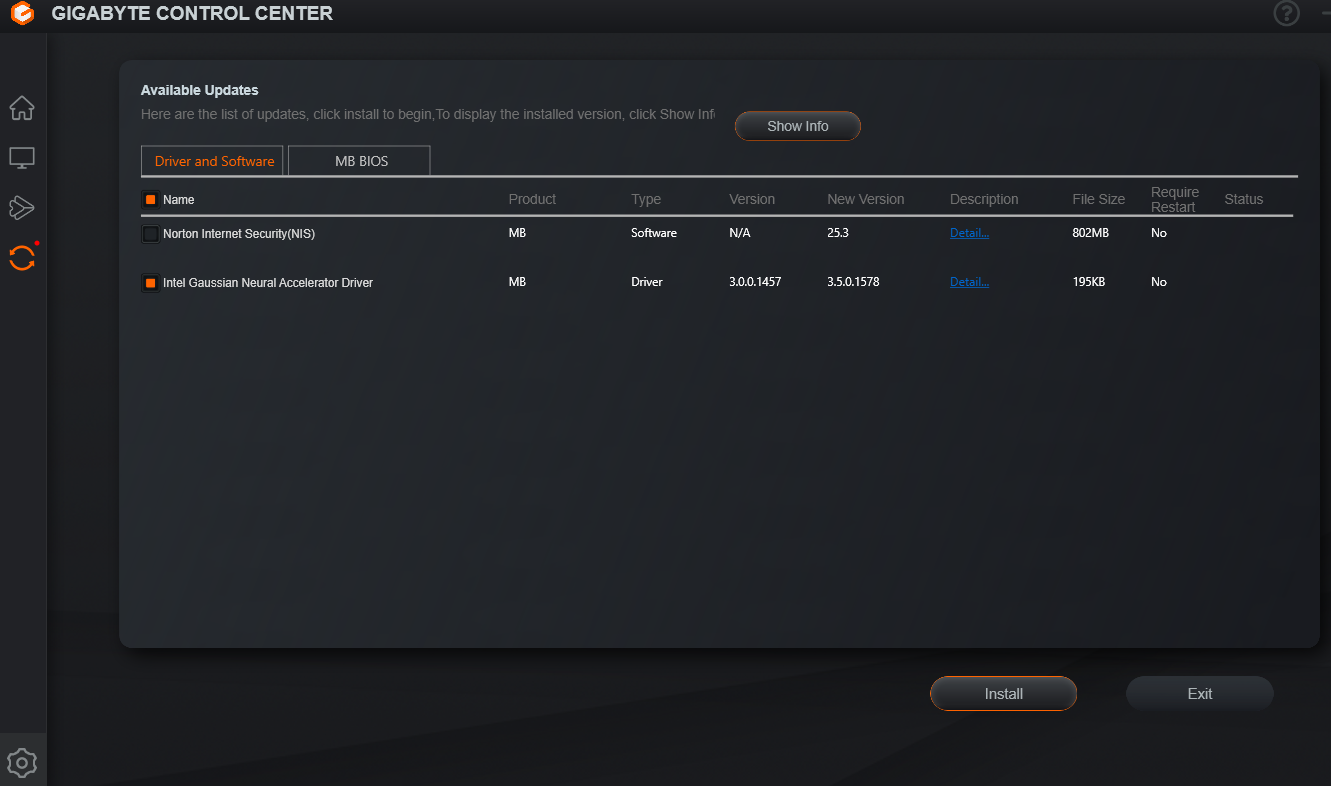Switch to the MB BIOS tab

pyautogui.click(x=360, y=161)
